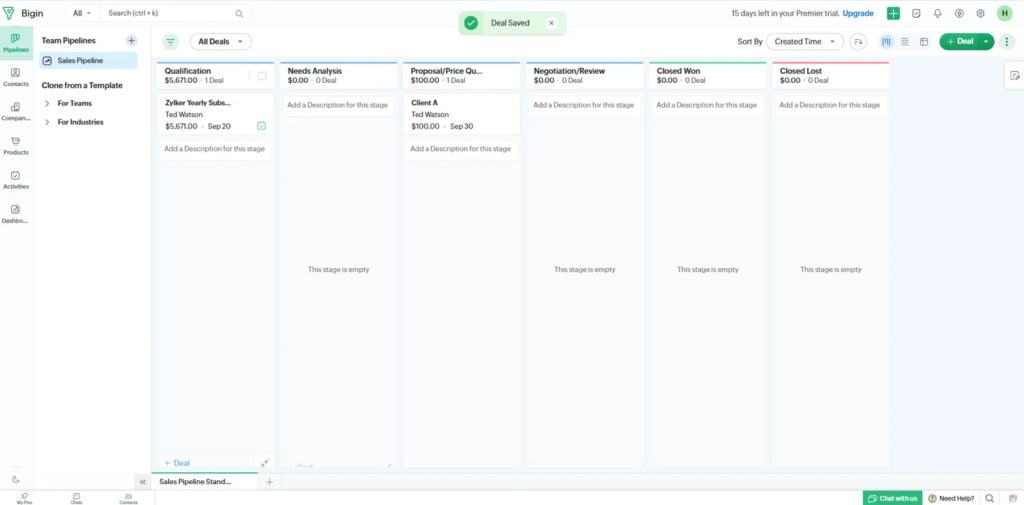Tick the Qualification stage select-all checkbox
1024x505 pixels.
click(x=262, y=76)
